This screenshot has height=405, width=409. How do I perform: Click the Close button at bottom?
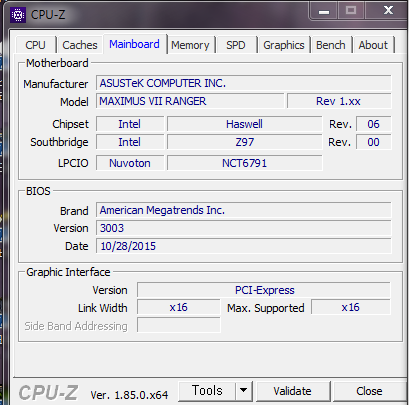click(369, 391)
